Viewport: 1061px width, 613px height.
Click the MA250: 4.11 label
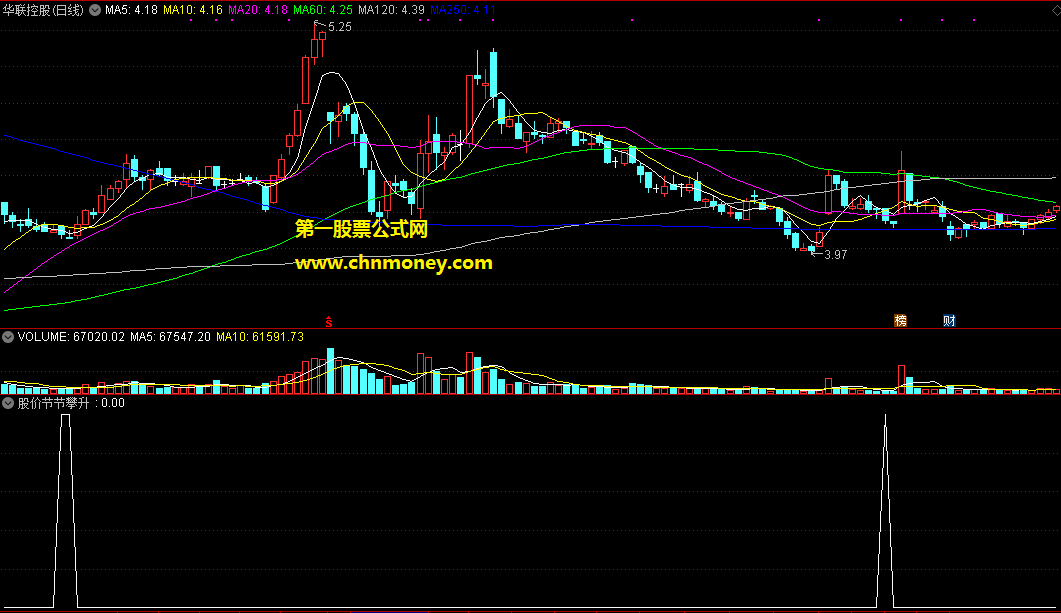tap(463, 10)
